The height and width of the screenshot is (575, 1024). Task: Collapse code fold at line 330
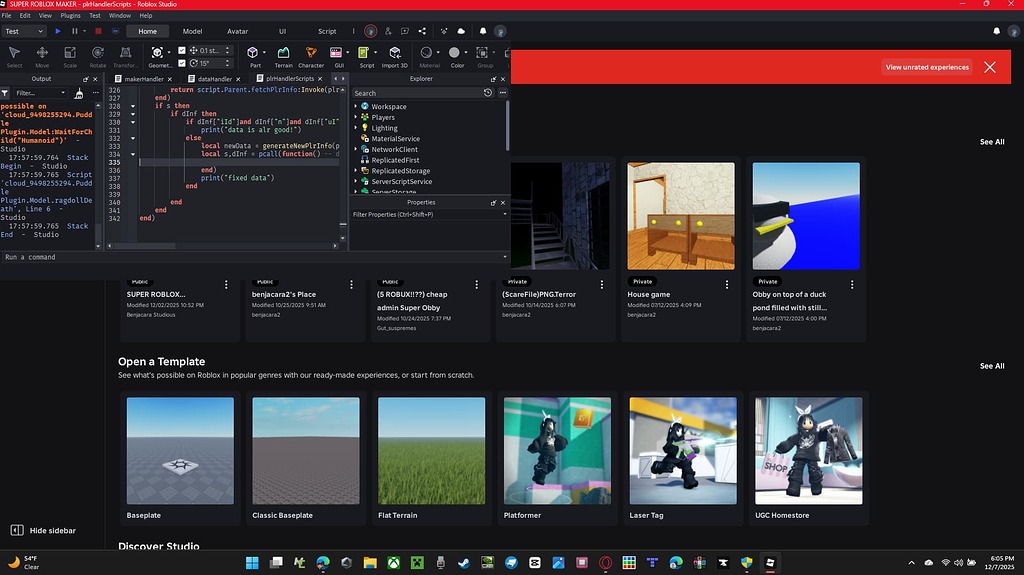(x=133, y=122)
